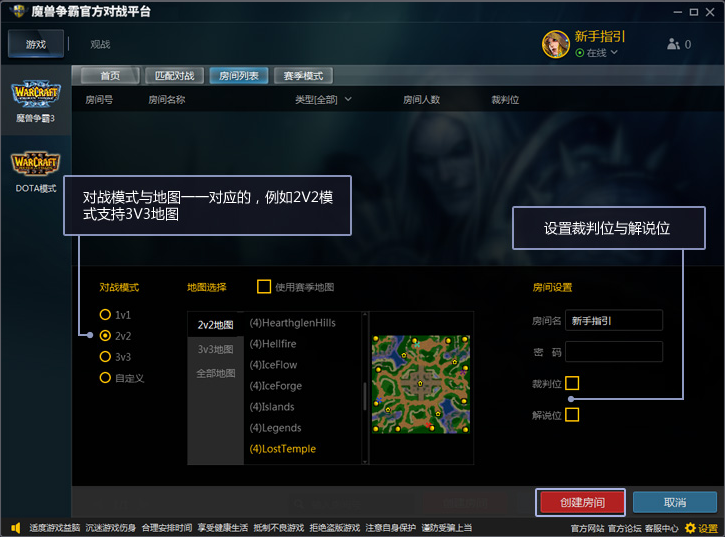Enable the 裁判位 referee checkbox
This screenshot has height=537, width=725.
click(x=572, y=383)
